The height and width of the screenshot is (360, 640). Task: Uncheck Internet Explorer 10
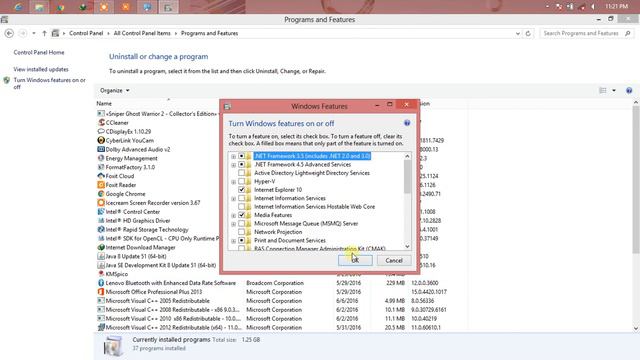242,190
